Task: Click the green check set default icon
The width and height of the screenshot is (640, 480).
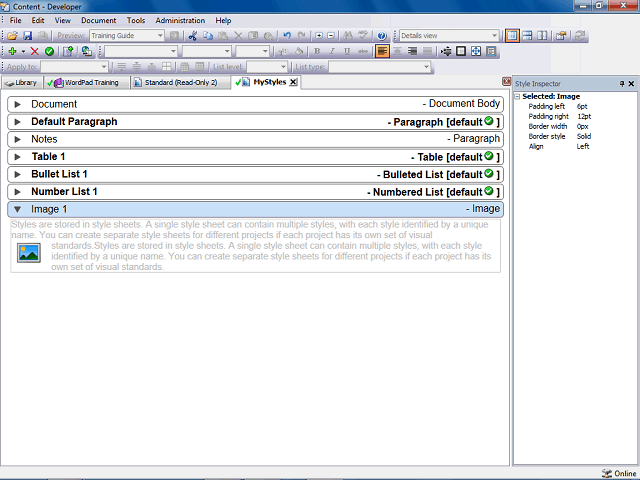Action: pyautogui.click(x=49, y=51)
